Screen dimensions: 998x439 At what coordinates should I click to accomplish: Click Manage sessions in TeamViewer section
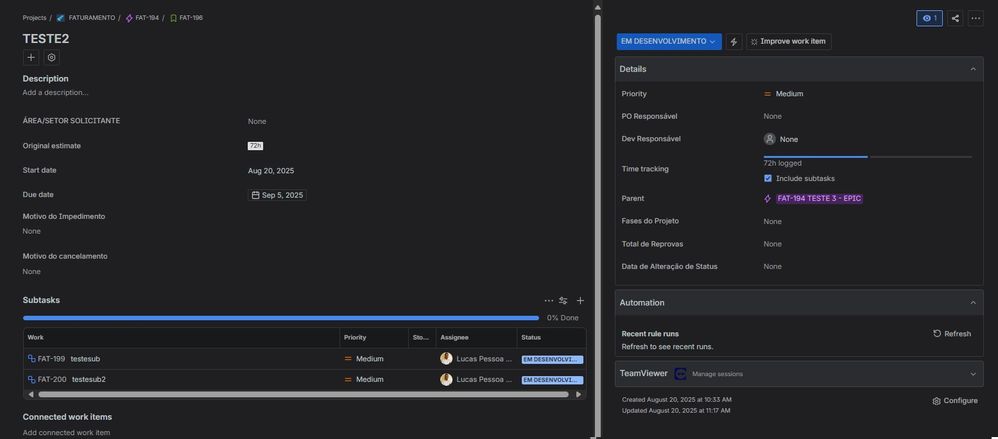pyautogui.click(x=717, y=374)
